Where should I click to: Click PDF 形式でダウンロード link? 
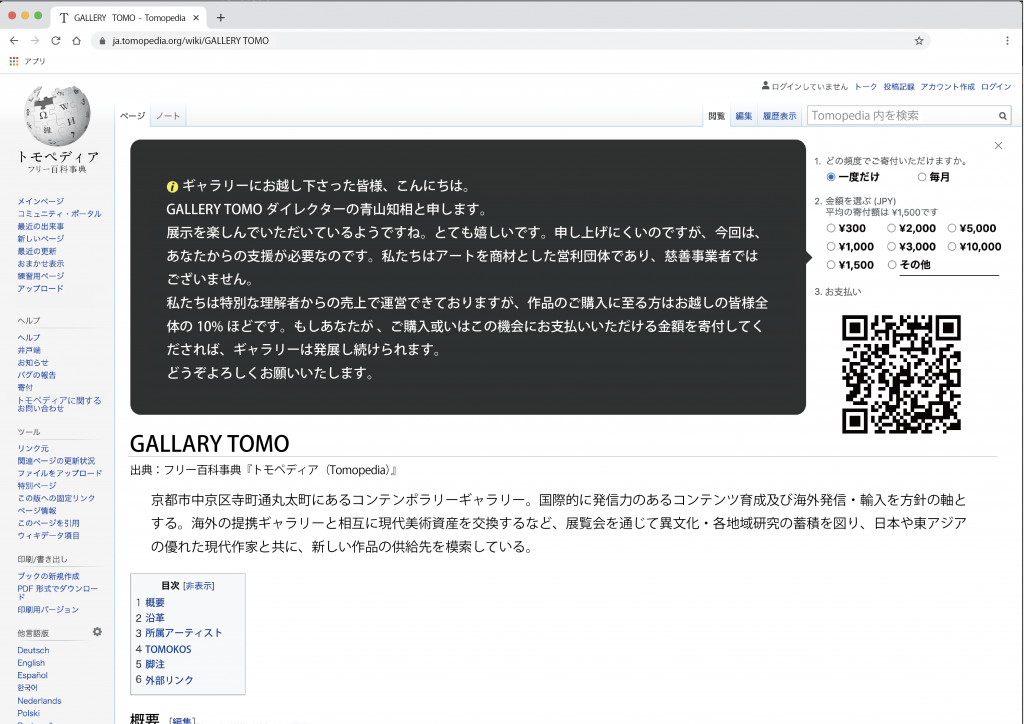[57, 592]
